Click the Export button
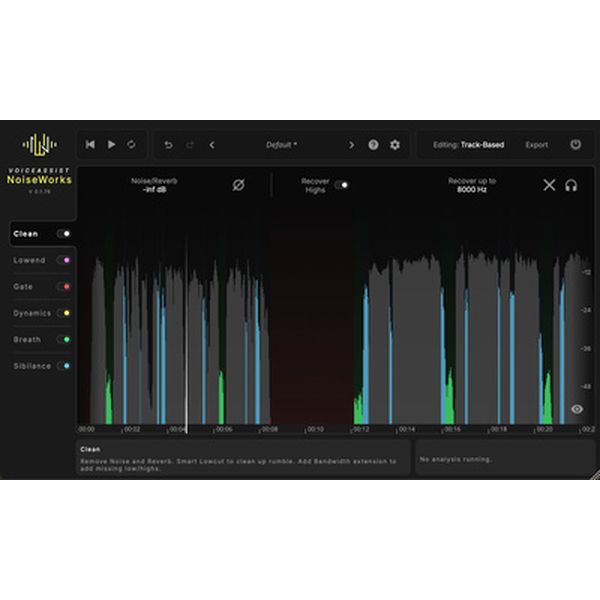This screenshot has height=600, width=600. click(537, 145)
